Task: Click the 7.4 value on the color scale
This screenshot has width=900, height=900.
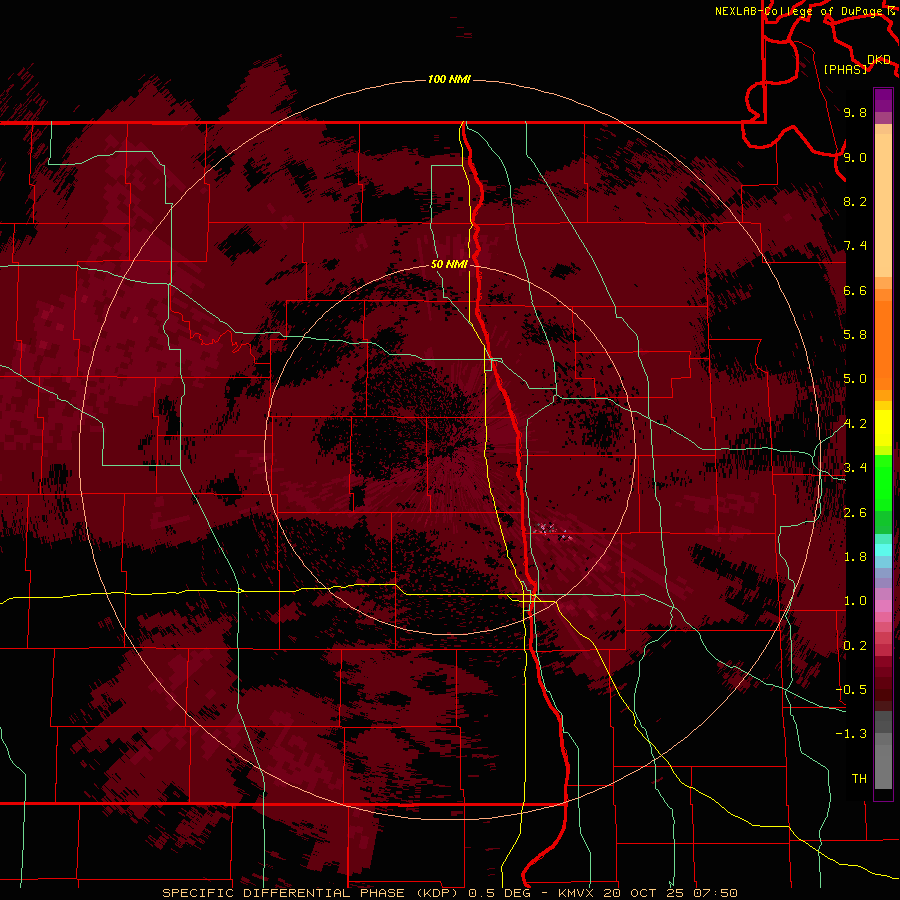Action: 855,246
